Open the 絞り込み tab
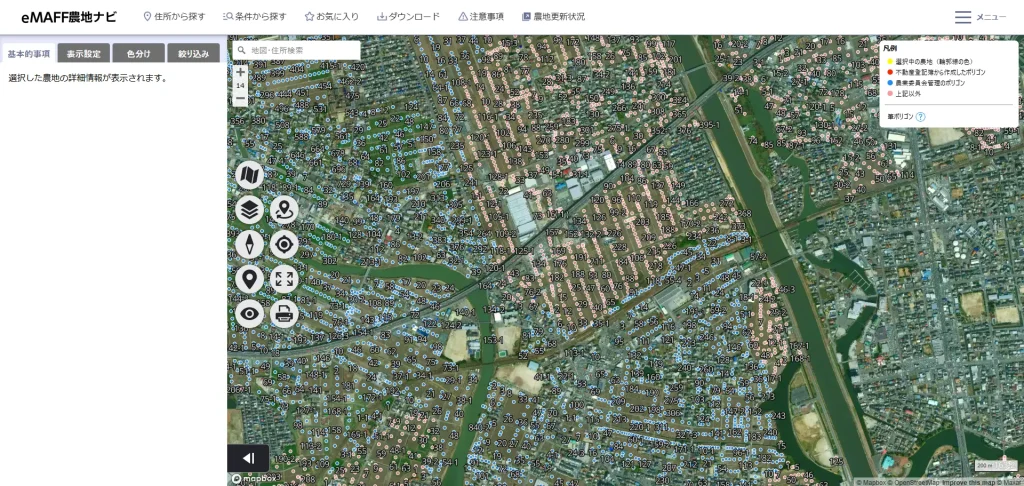 (193, 54)
